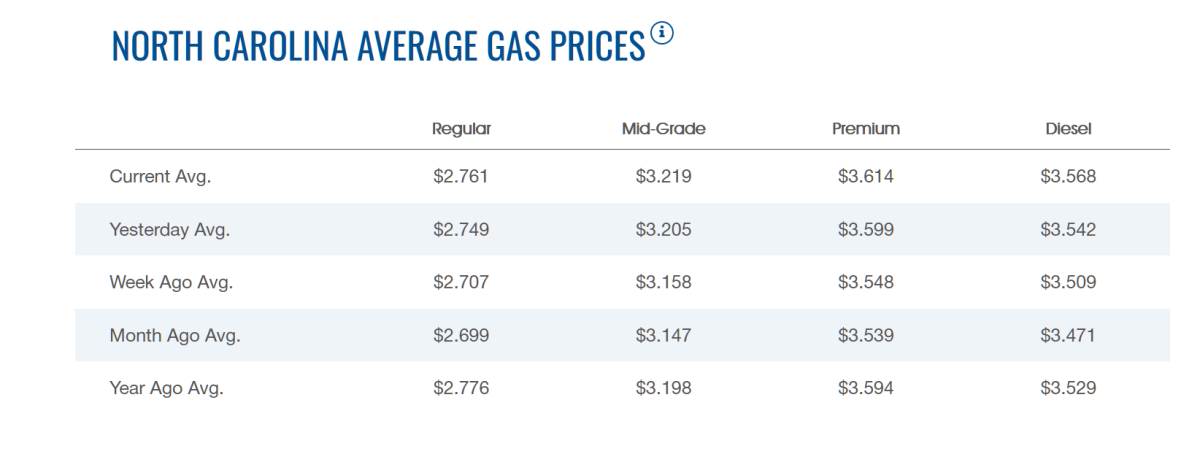This screenshot has width=1200, height=454.
Task: Click the Year Ago Avg. row label
Action: [166, 388]
